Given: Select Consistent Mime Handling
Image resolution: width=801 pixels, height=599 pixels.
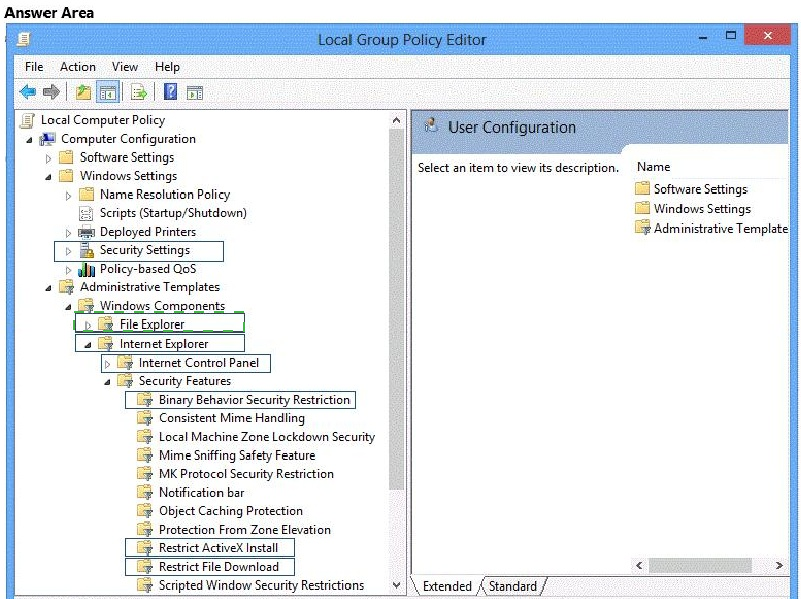Looking at the screenshot, I should (231, 418).
